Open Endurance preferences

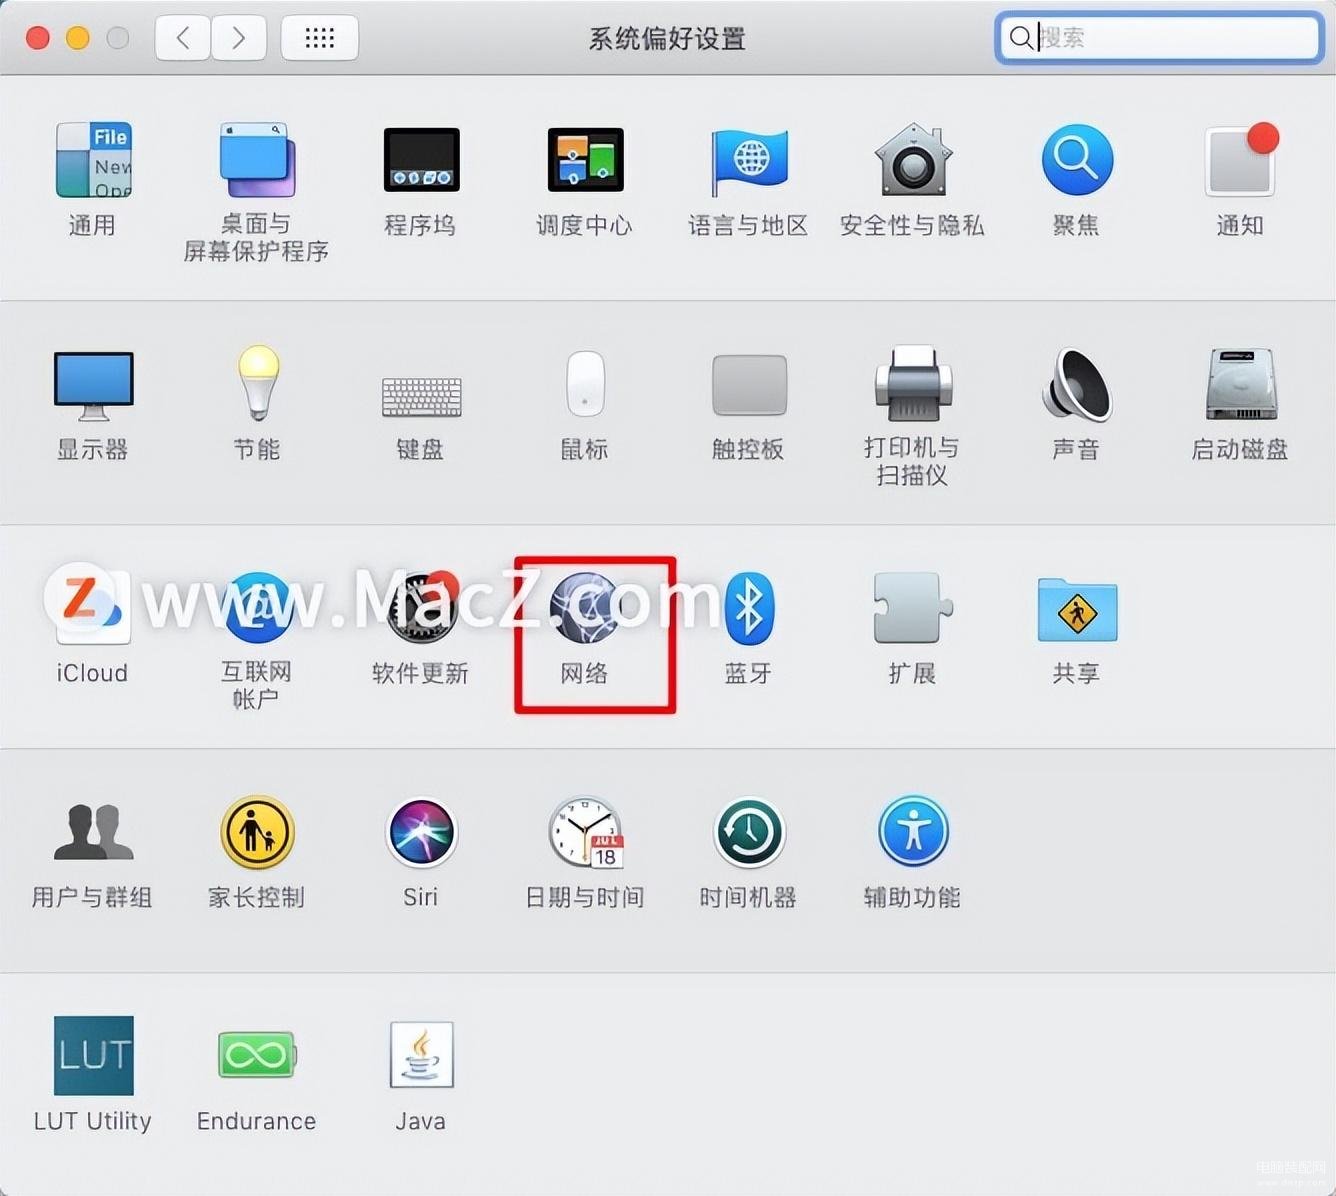(x=257, y=1055)
